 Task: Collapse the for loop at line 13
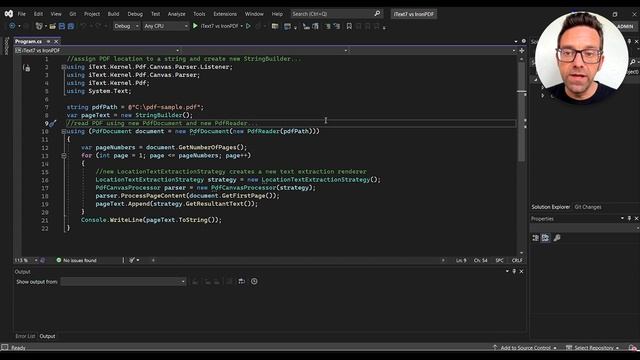(64, 156)
